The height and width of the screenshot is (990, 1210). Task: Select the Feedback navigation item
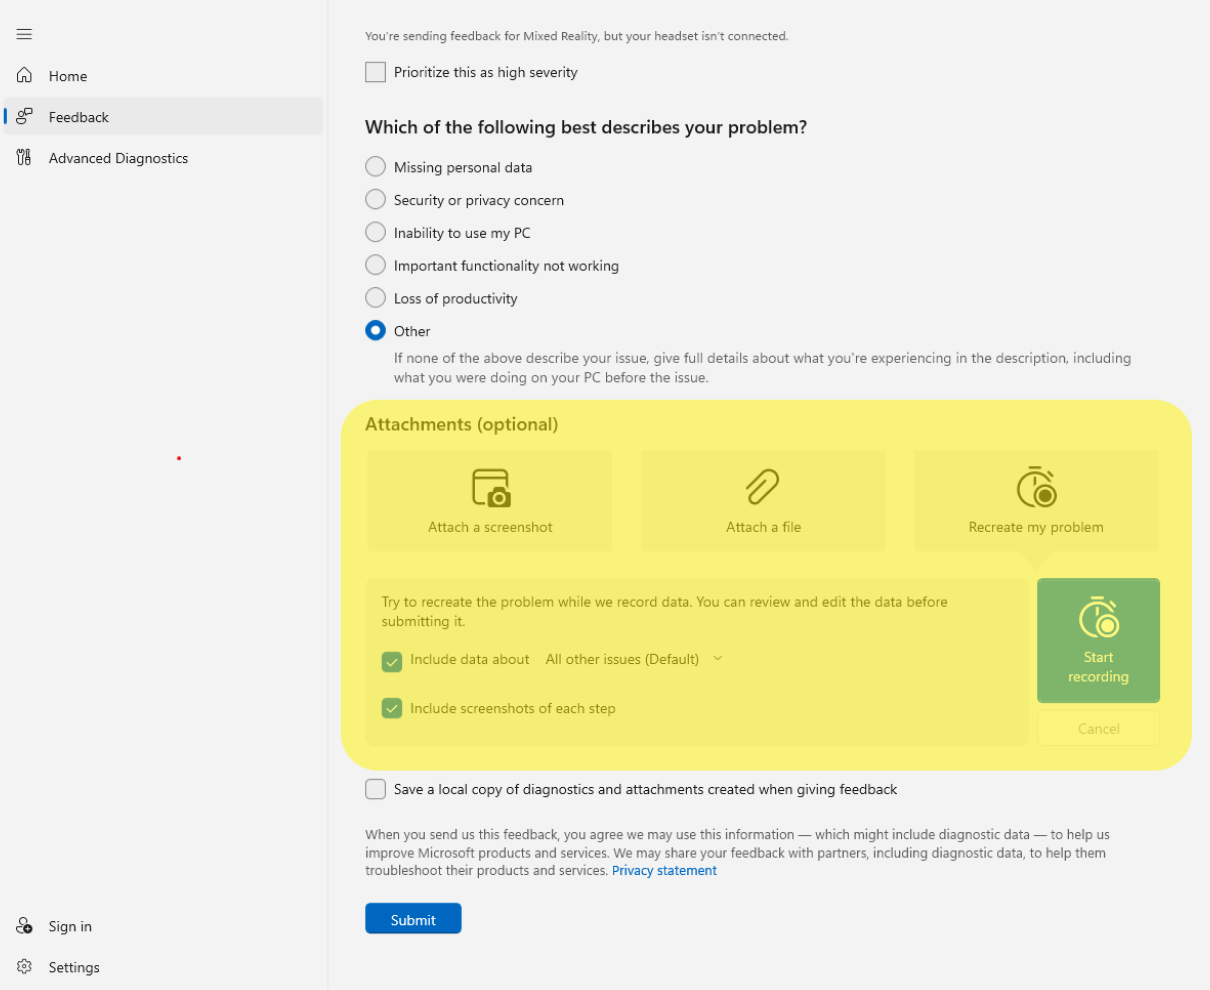point(164,116)
